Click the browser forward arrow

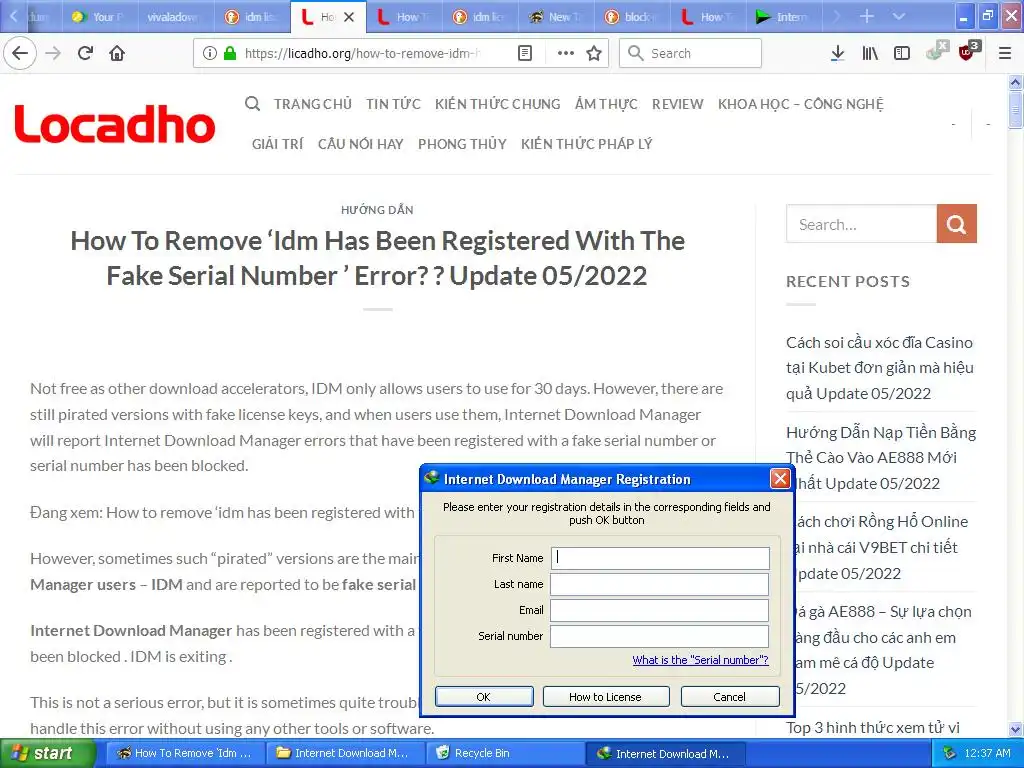pos(54,53)
